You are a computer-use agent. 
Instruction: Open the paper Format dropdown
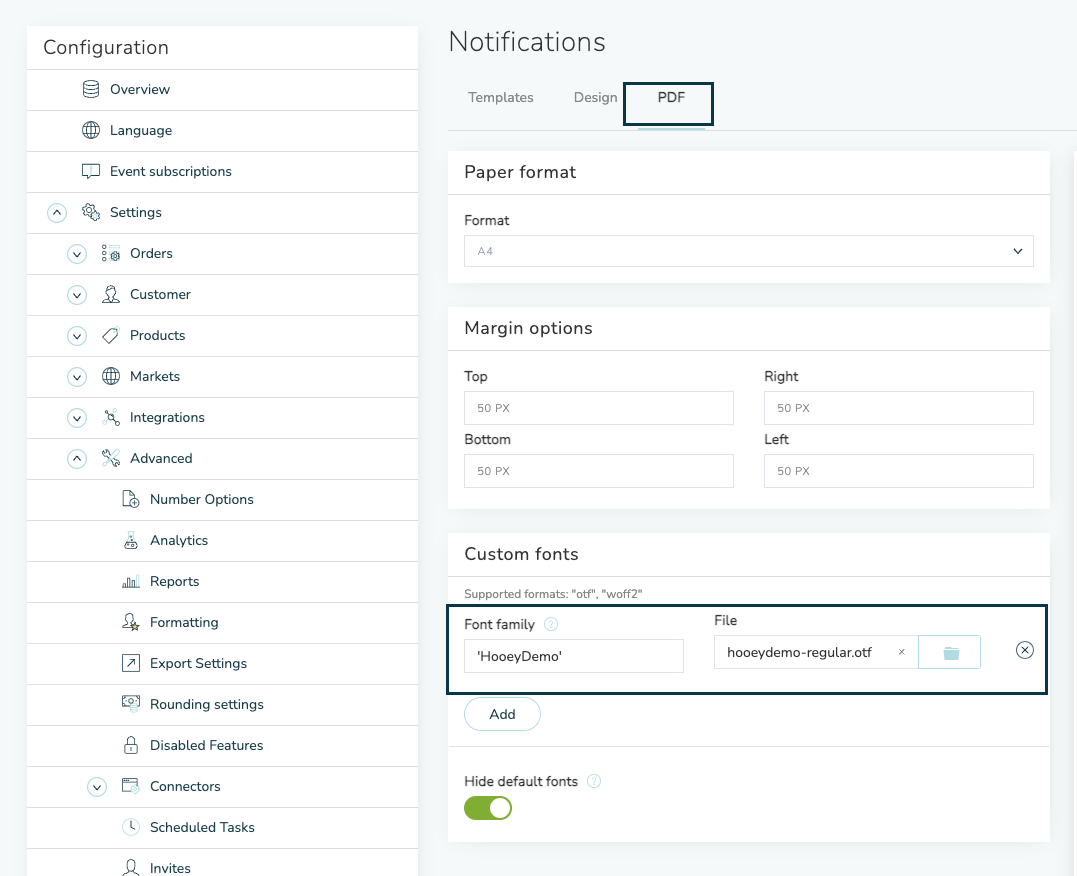point(748,251)
